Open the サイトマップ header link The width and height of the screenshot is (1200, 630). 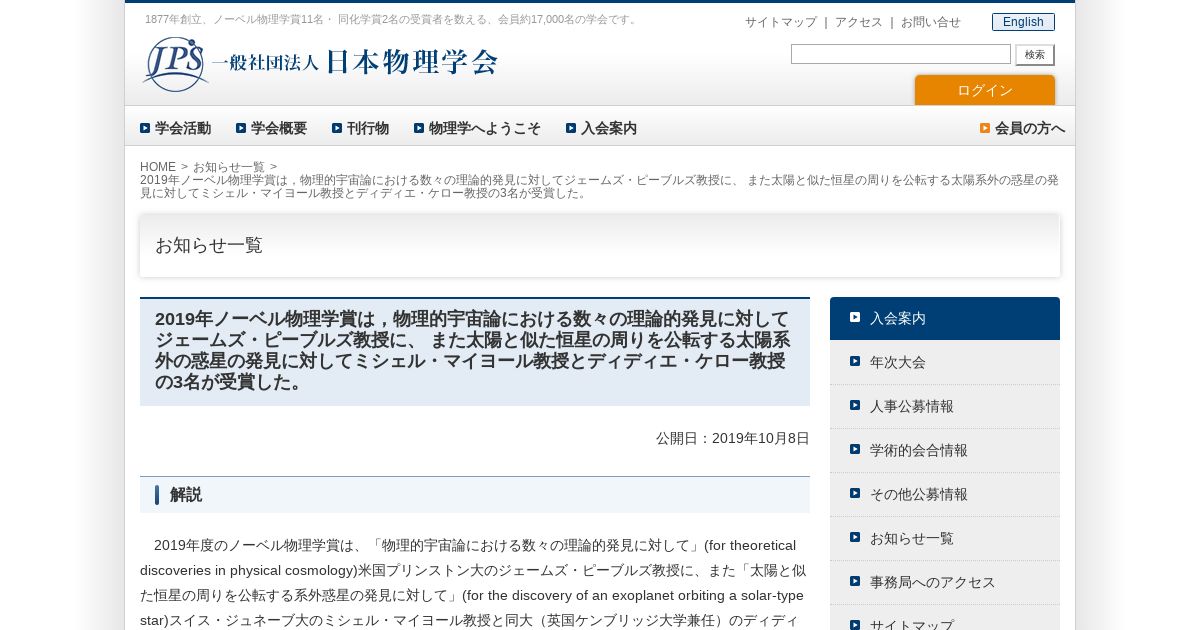point(781,22)
